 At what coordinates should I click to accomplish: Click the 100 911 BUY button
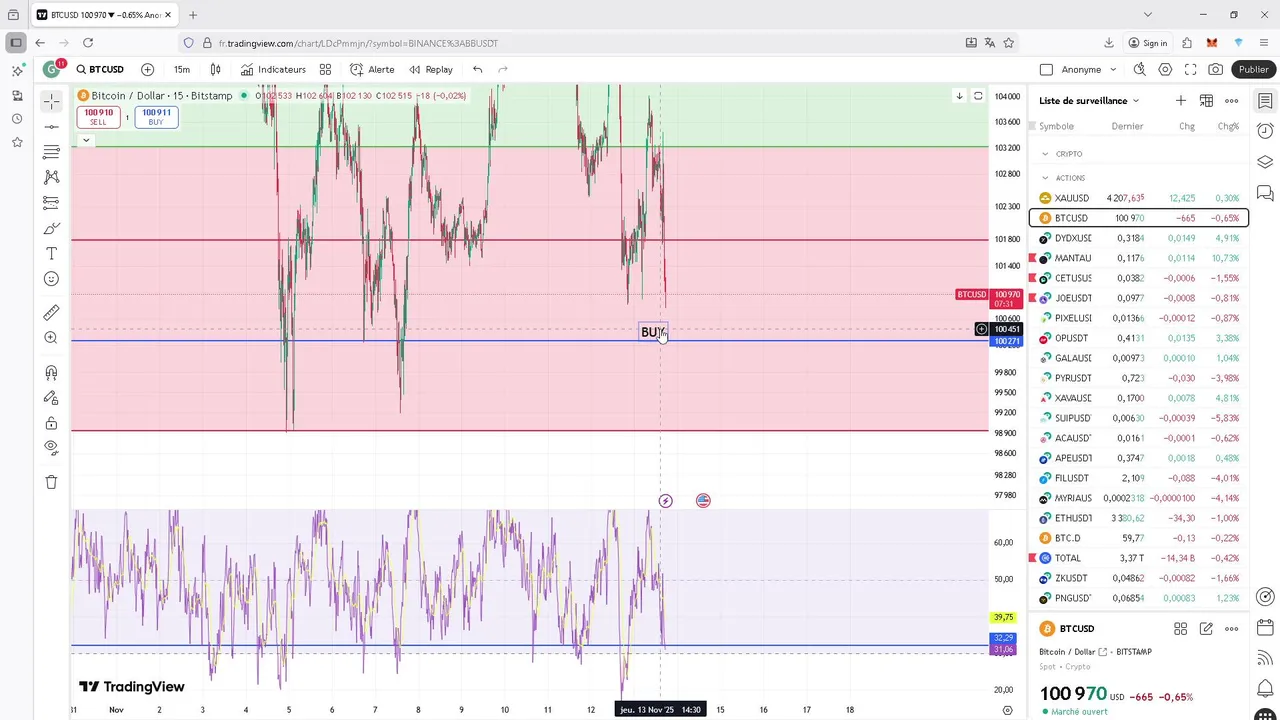[x=156, y=117]
